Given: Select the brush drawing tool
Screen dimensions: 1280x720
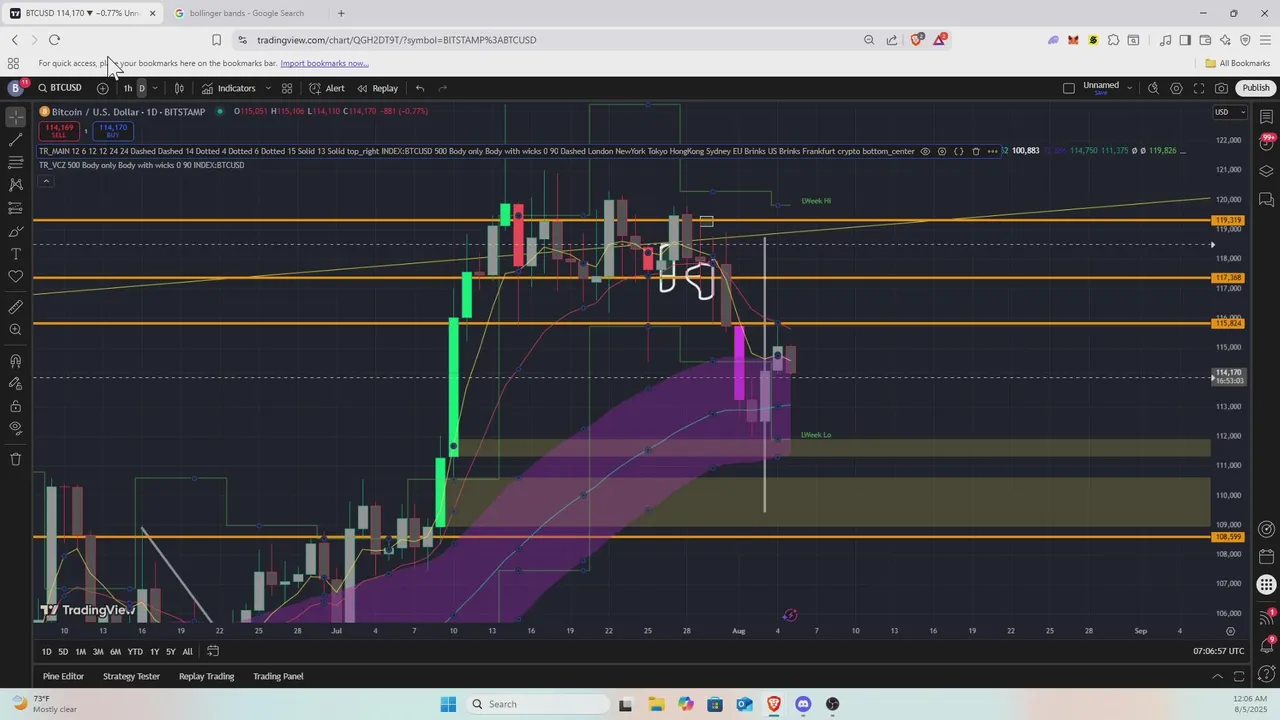Looking at the screenshot, I should (15, 231).
